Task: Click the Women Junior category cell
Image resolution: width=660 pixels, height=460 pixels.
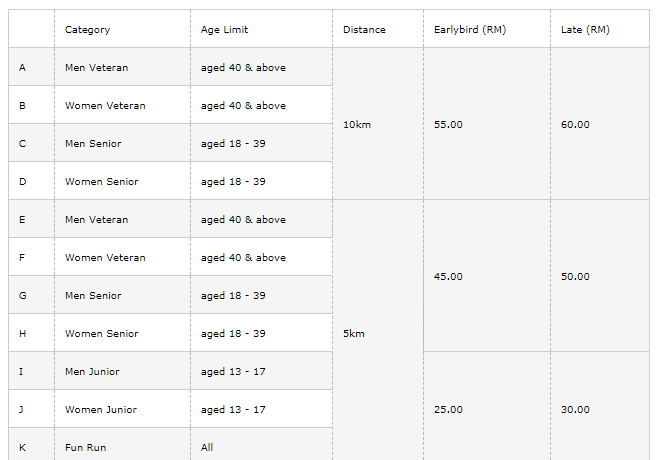Action: click(x=101, y=410)
